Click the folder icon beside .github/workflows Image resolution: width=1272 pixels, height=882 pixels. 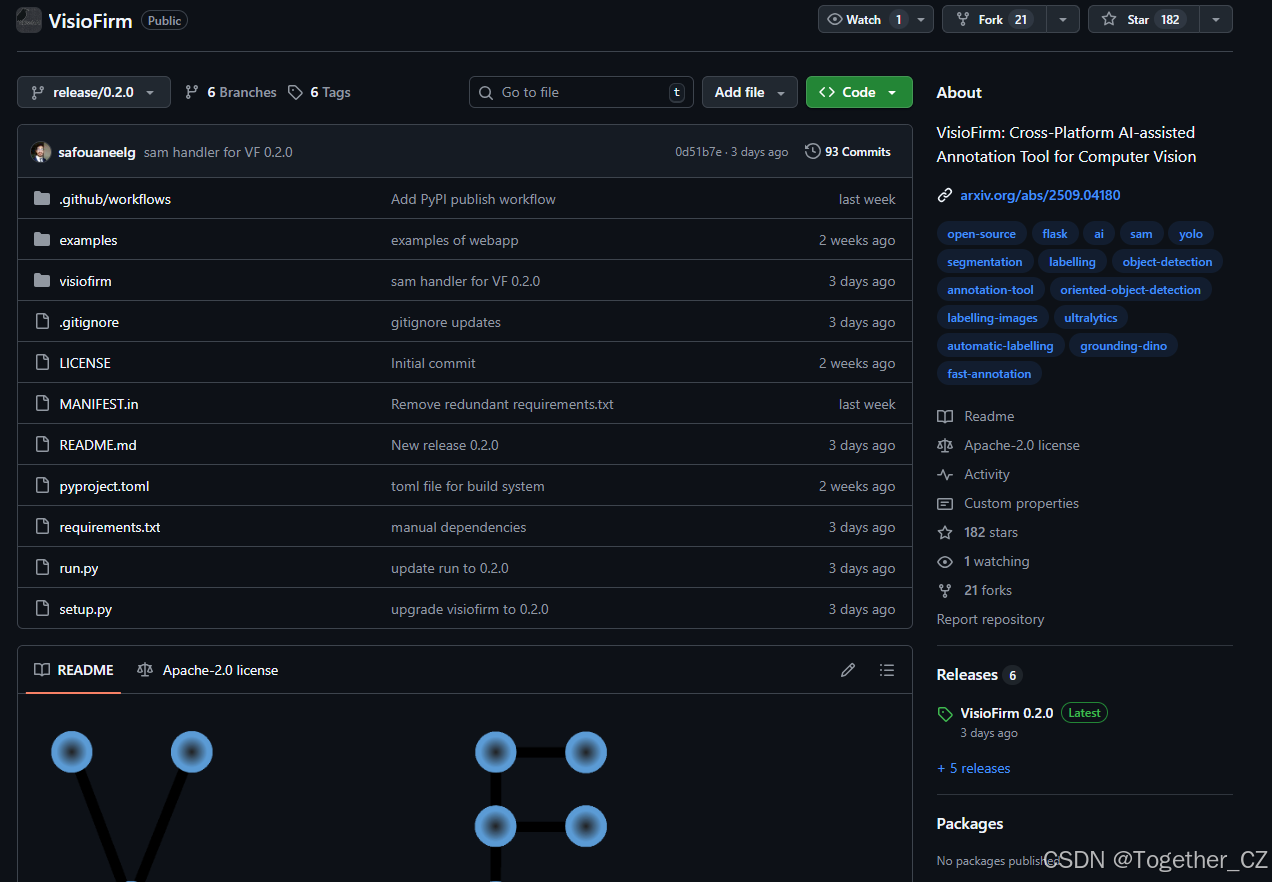[42, 199]
